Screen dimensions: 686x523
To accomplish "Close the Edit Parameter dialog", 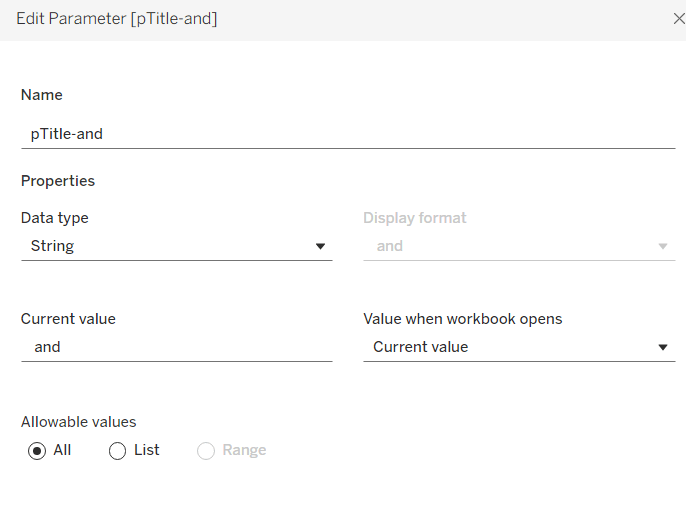I will [x=680, y=18].
